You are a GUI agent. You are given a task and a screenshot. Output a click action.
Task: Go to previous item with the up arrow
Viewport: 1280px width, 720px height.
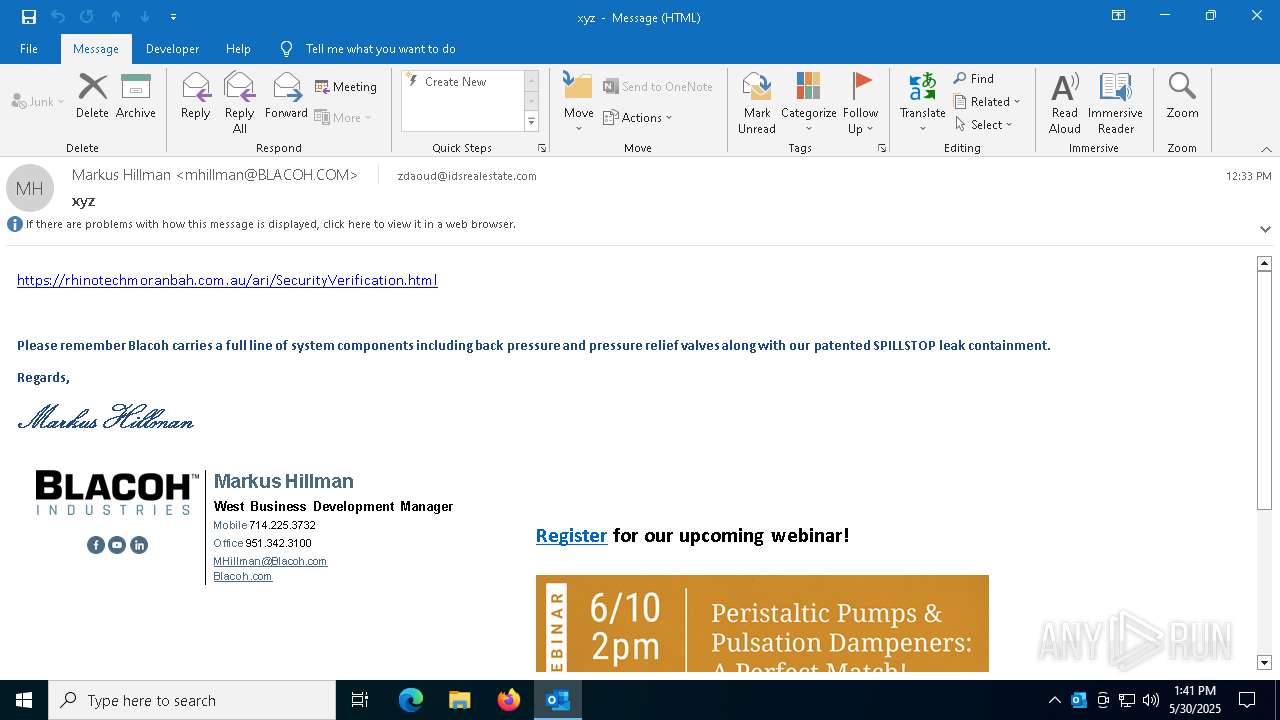[x=116, y=16]
